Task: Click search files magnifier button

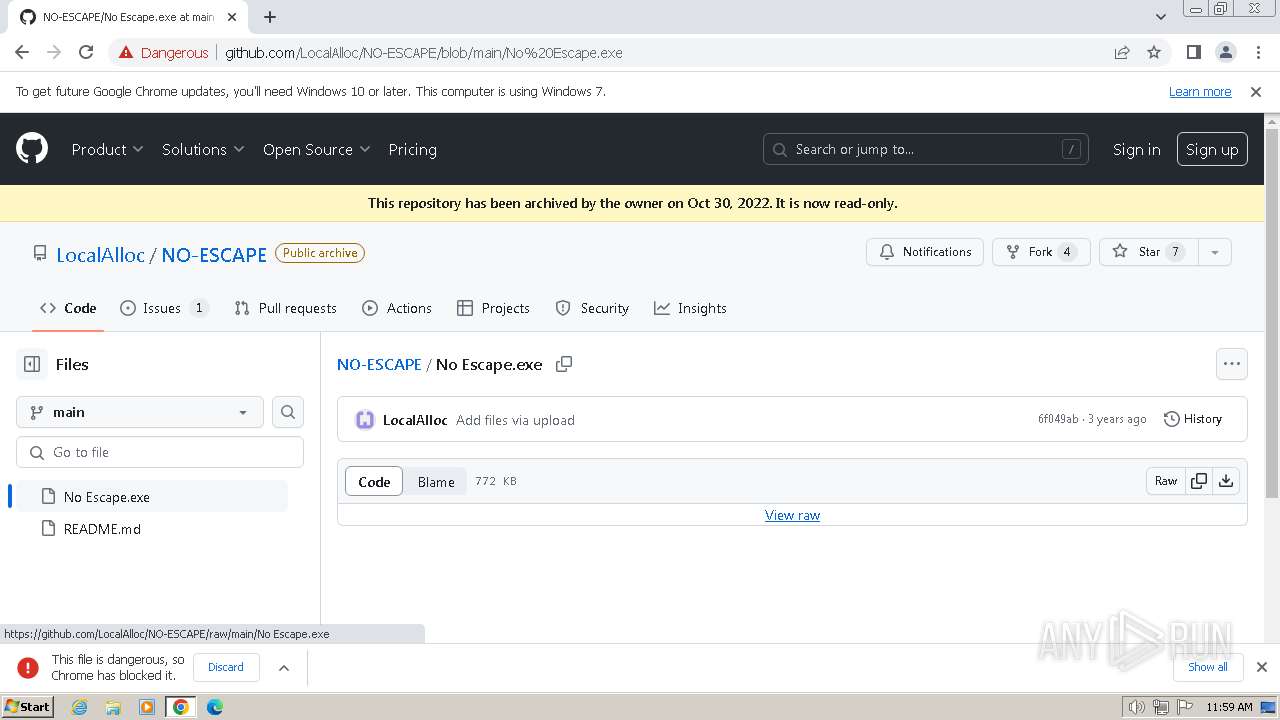Action: pyautogui.click(x=288, y=412)
